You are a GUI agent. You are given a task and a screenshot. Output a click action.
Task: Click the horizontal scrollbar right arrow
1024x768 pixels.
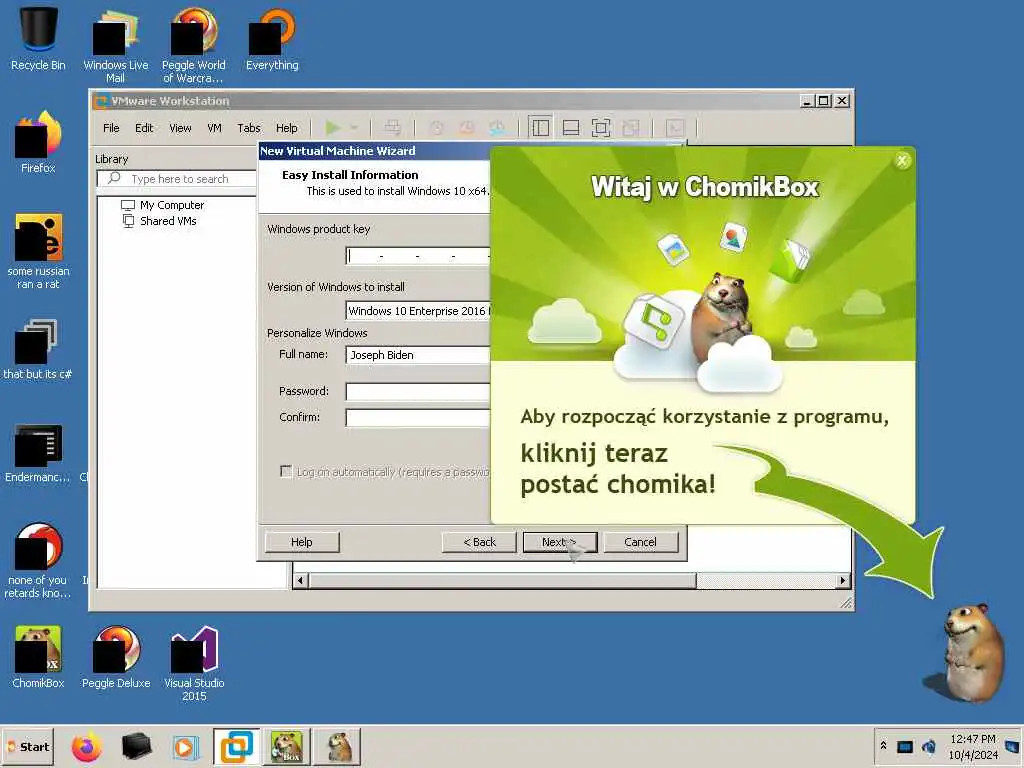(842, 580)
